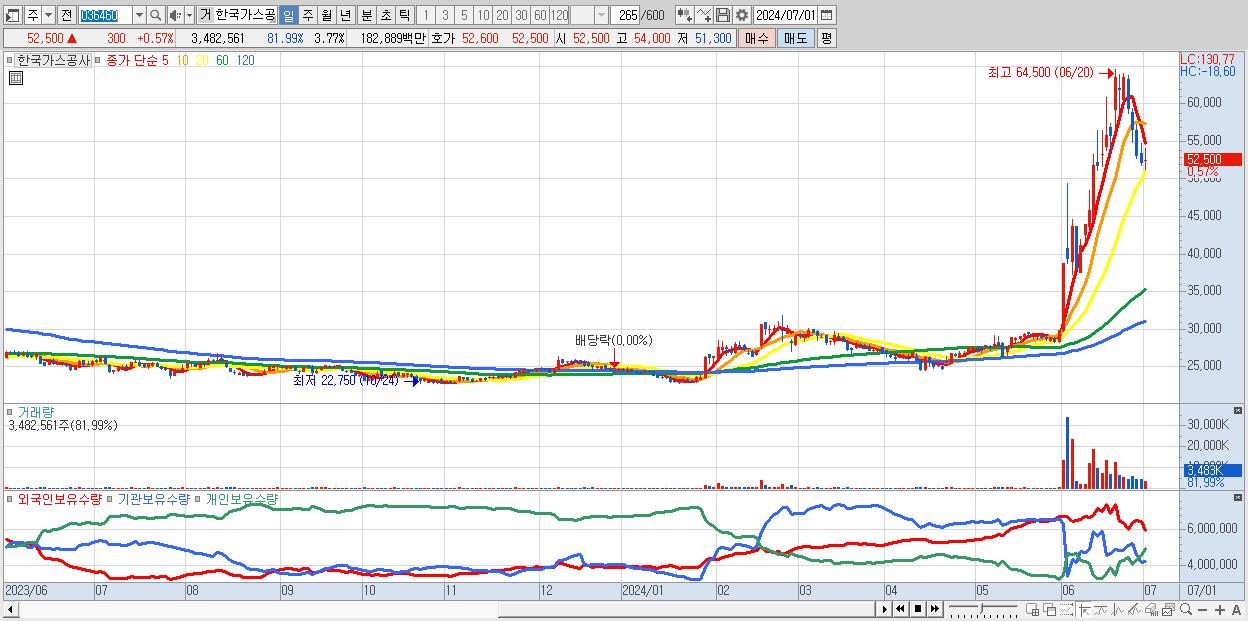This screenshot has height=621, width=1248.
Task: Click the 매도 sell button
Action: coord(794,38)
